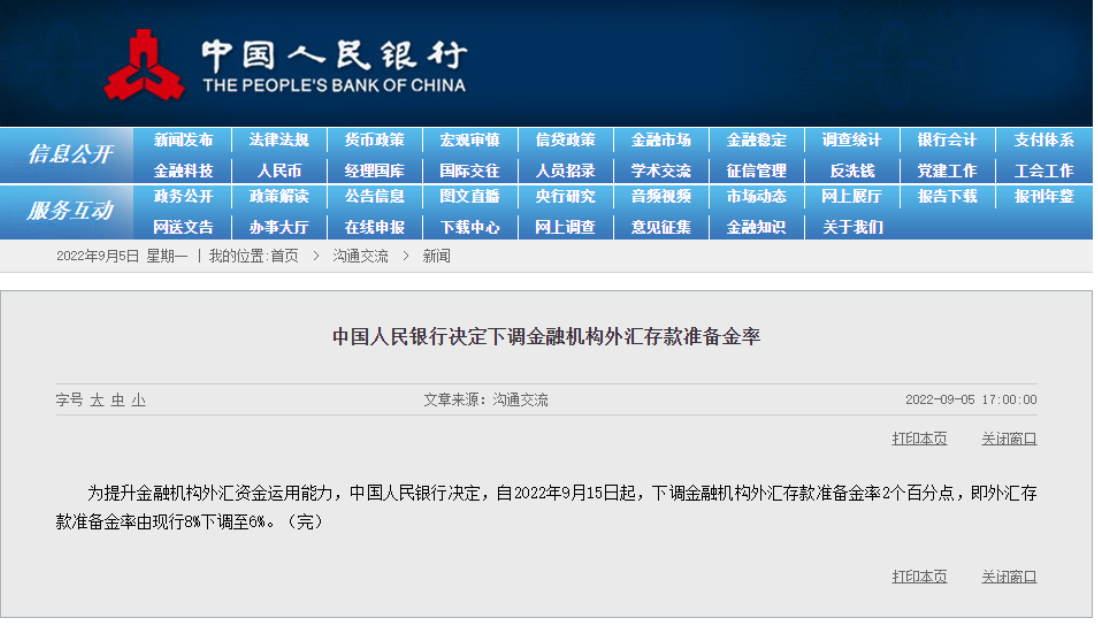Set font size to 小
The width and height of the screenshot is (1098, 644).
pos(139,400)
